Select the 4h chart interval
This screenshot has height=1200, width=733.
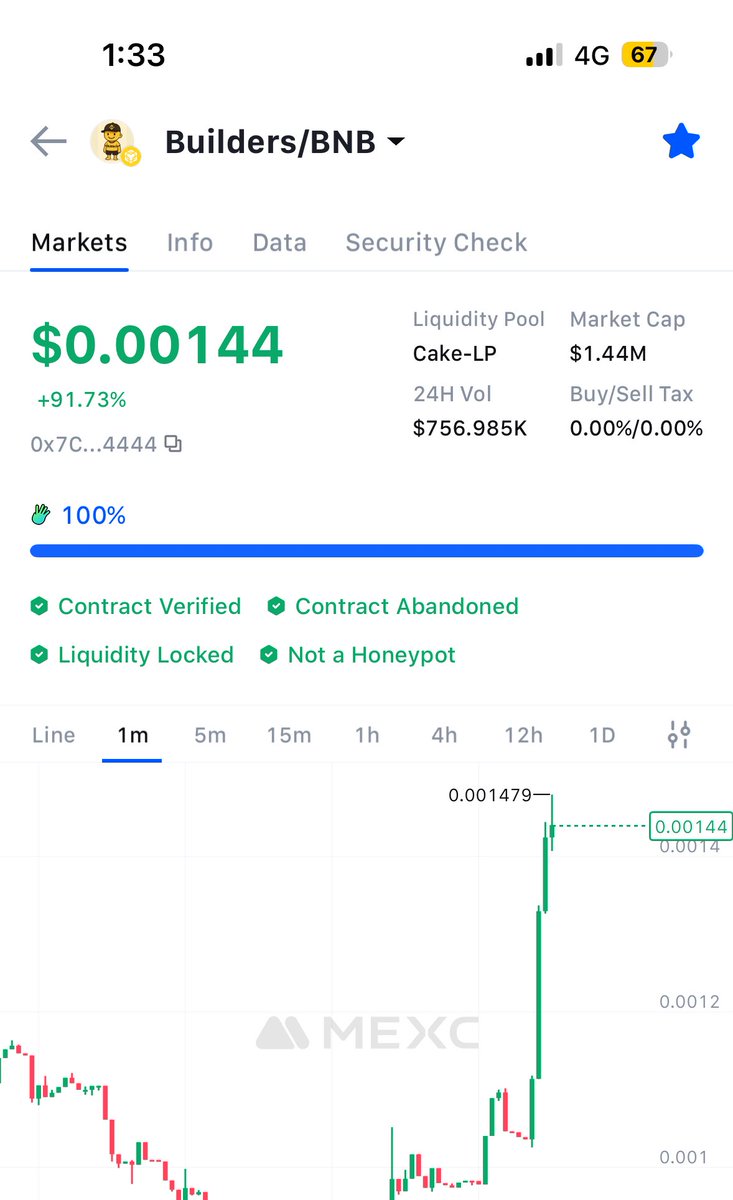pos(444,735)
